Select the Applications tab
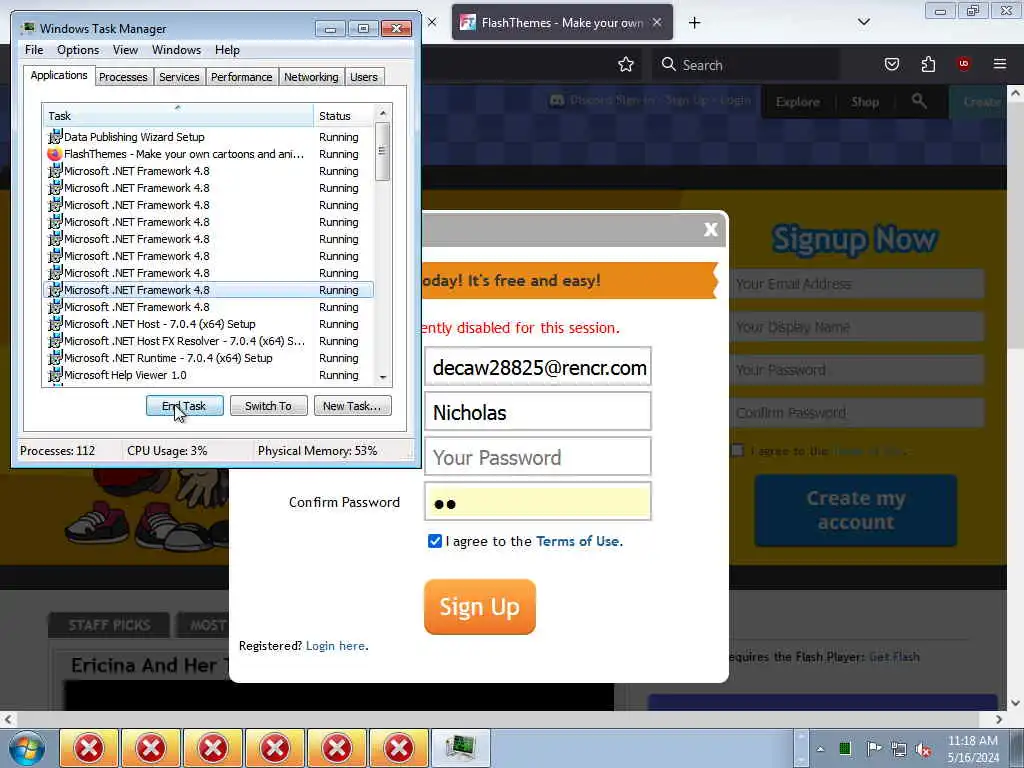Screen dimensions: 1024x768 (59, 75)
